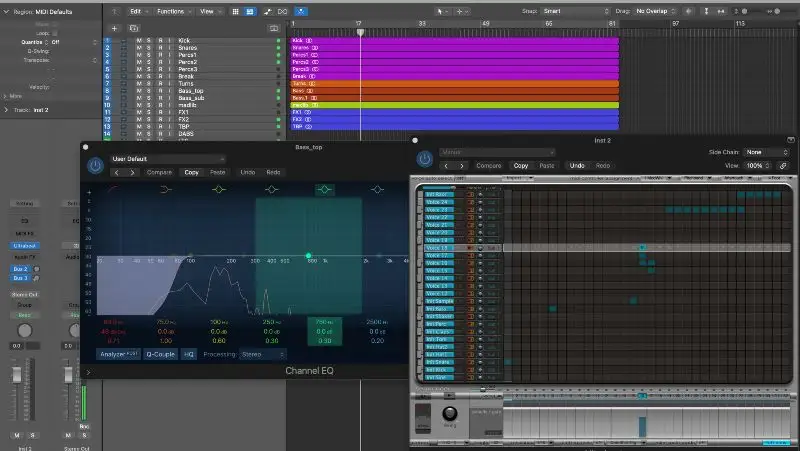Select the low shelf band icon
Image resolution: width=800 pixels, height=451 pixels.
click(x=166, y=188)
